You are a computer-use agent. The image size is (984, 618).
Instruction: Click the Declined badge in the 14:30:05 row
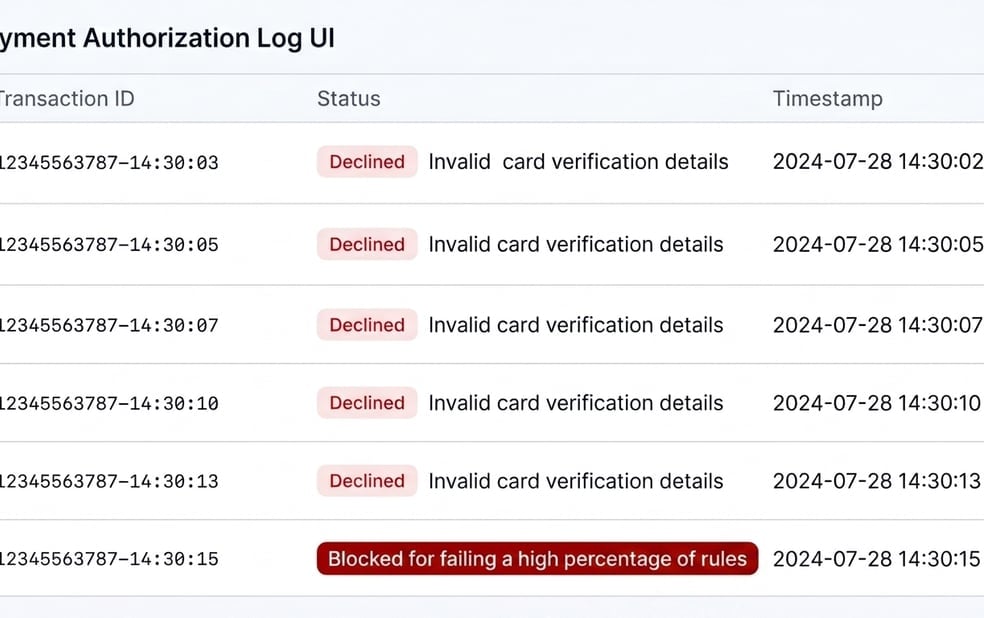coord(367,244)
